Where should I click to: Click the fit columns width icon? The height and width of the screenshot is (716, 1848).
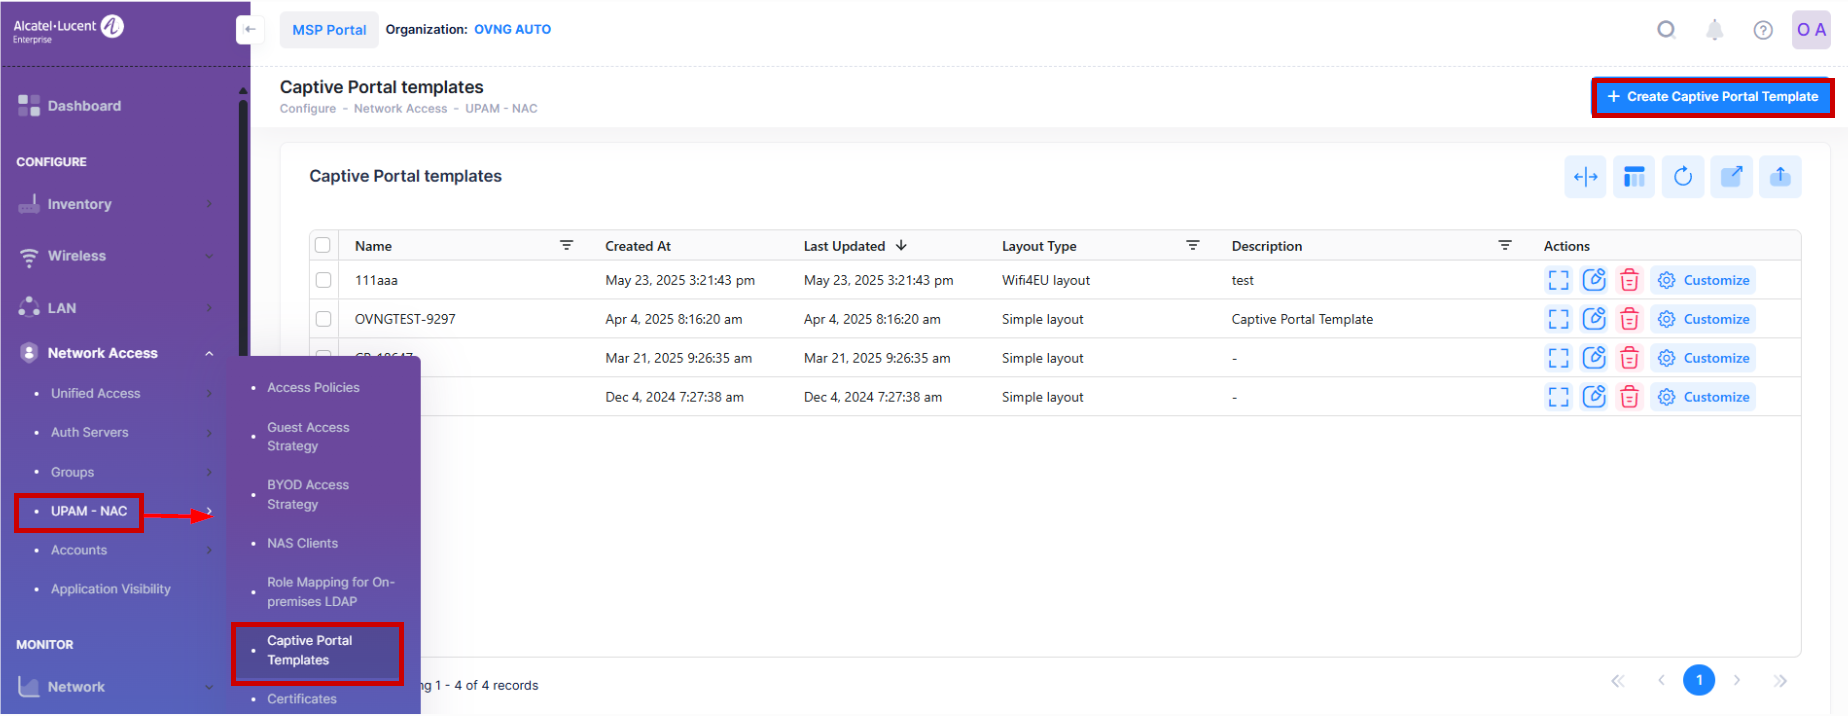[x=1585, y=177]
